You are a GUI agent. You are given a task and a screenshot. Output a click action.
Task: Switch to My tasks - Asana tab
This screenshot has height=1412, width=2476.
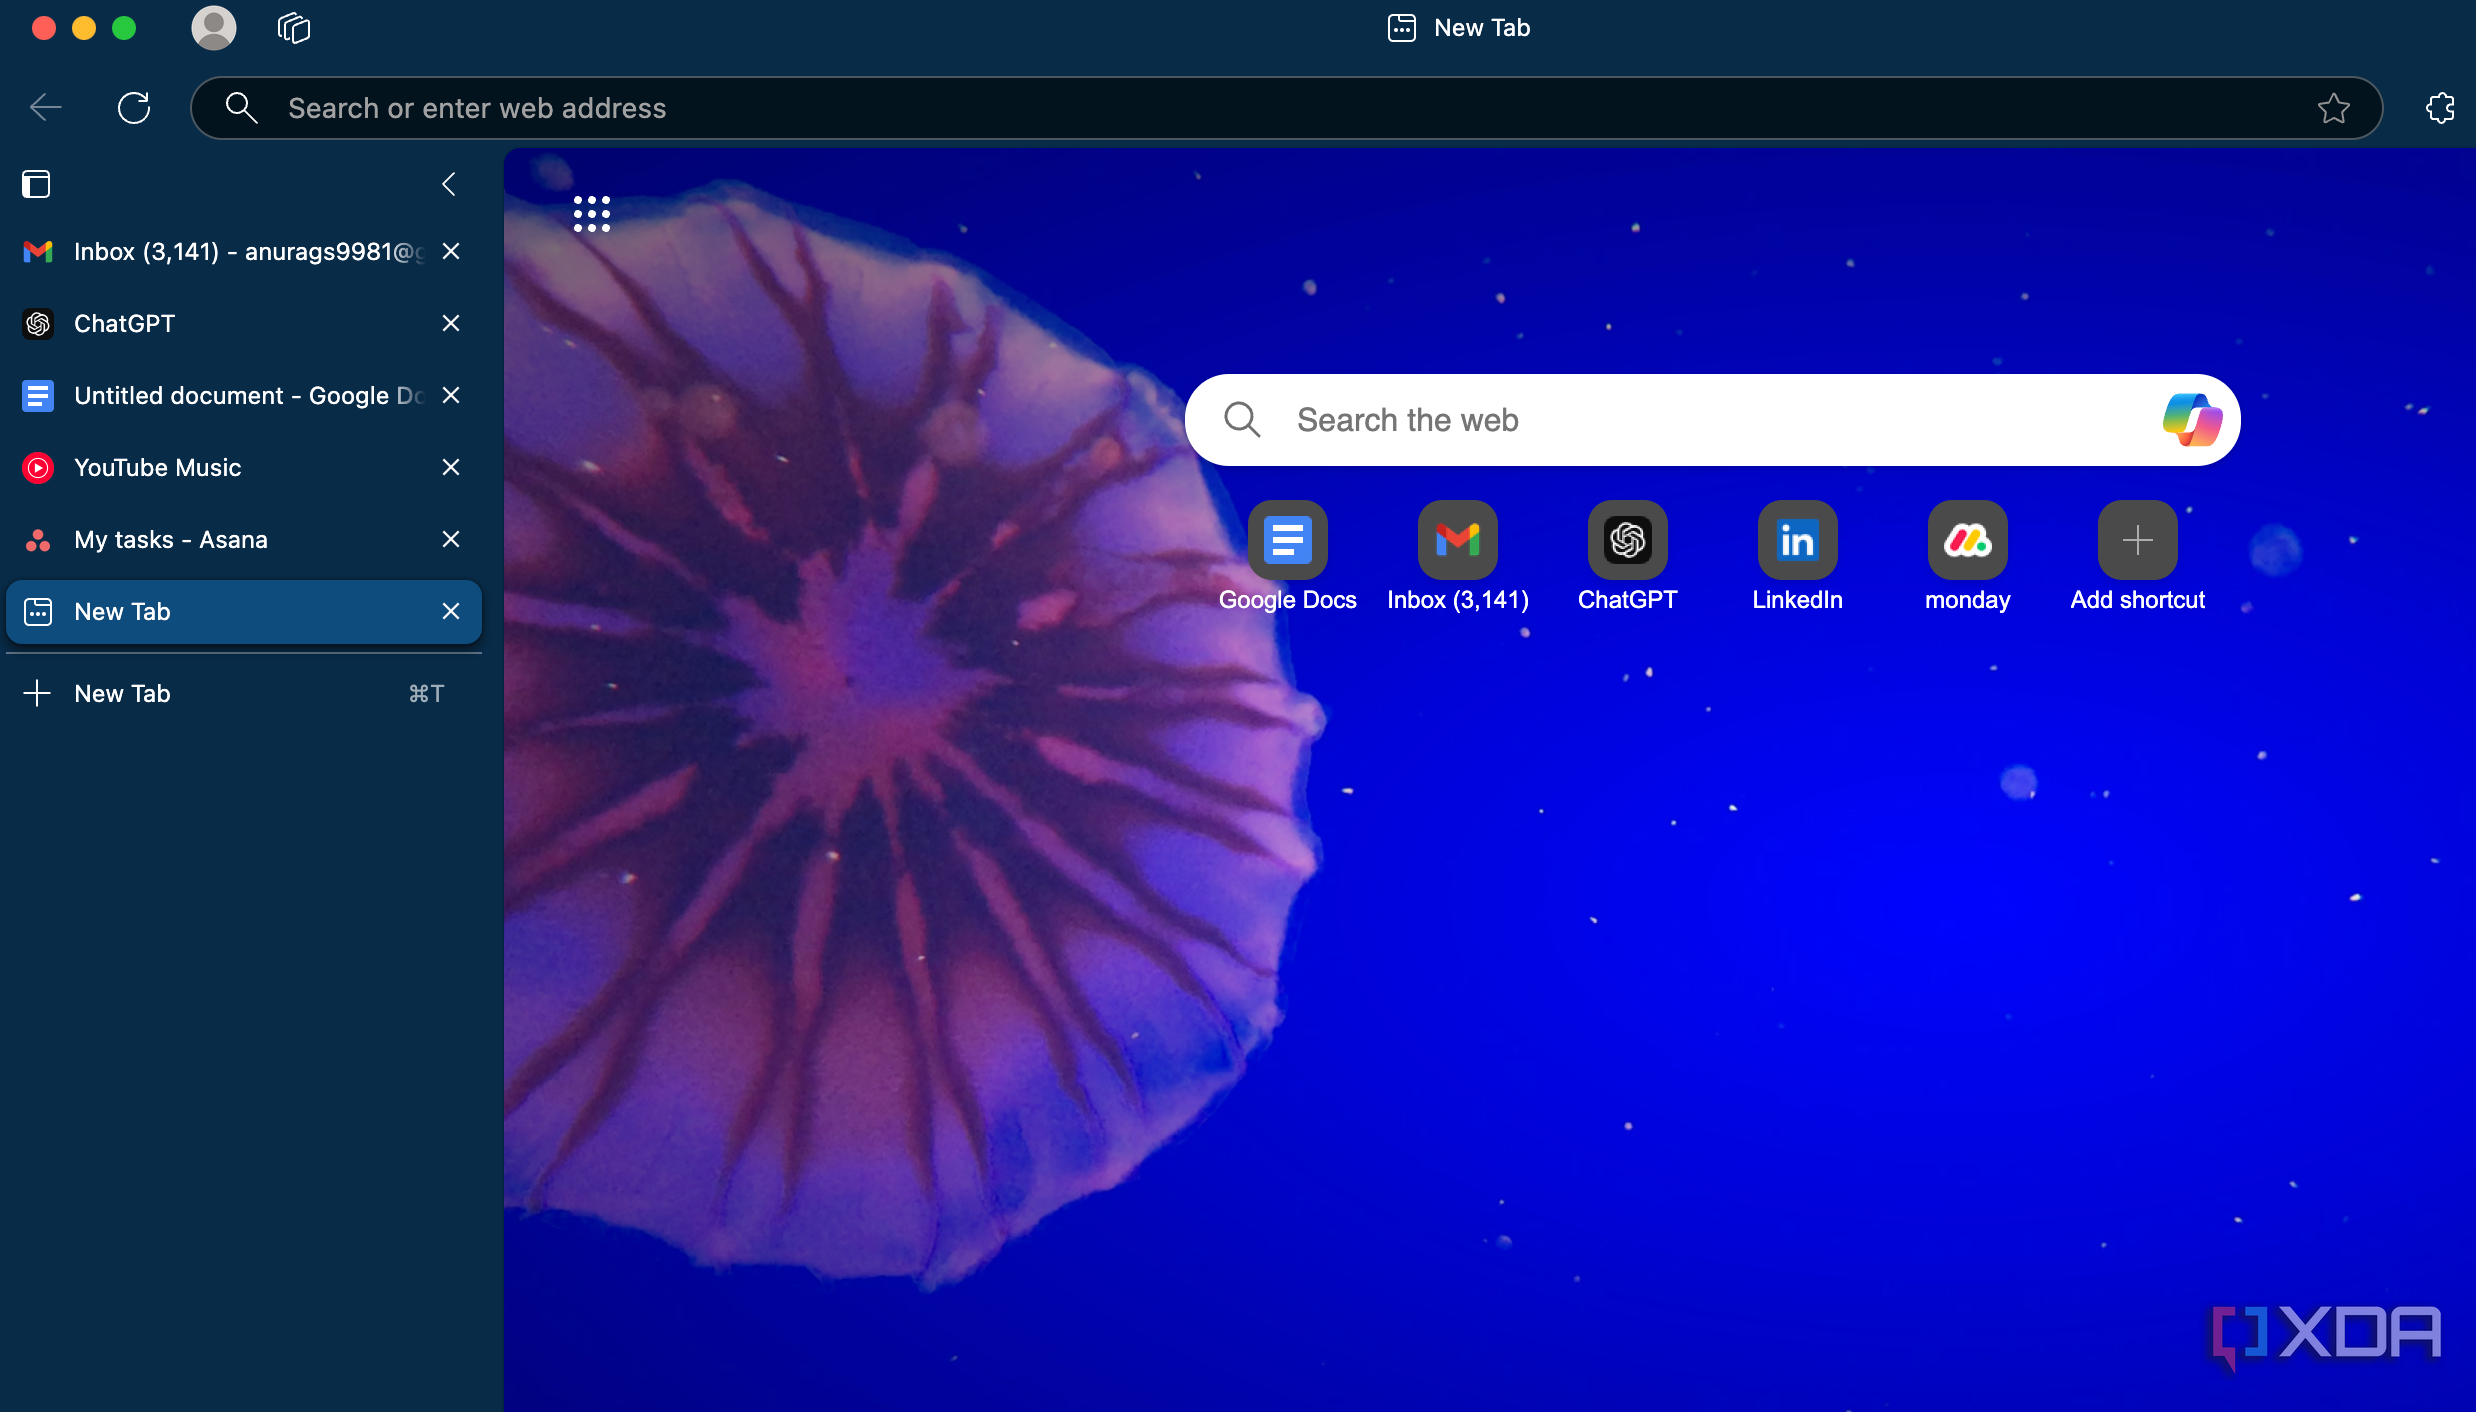(170, 540)
